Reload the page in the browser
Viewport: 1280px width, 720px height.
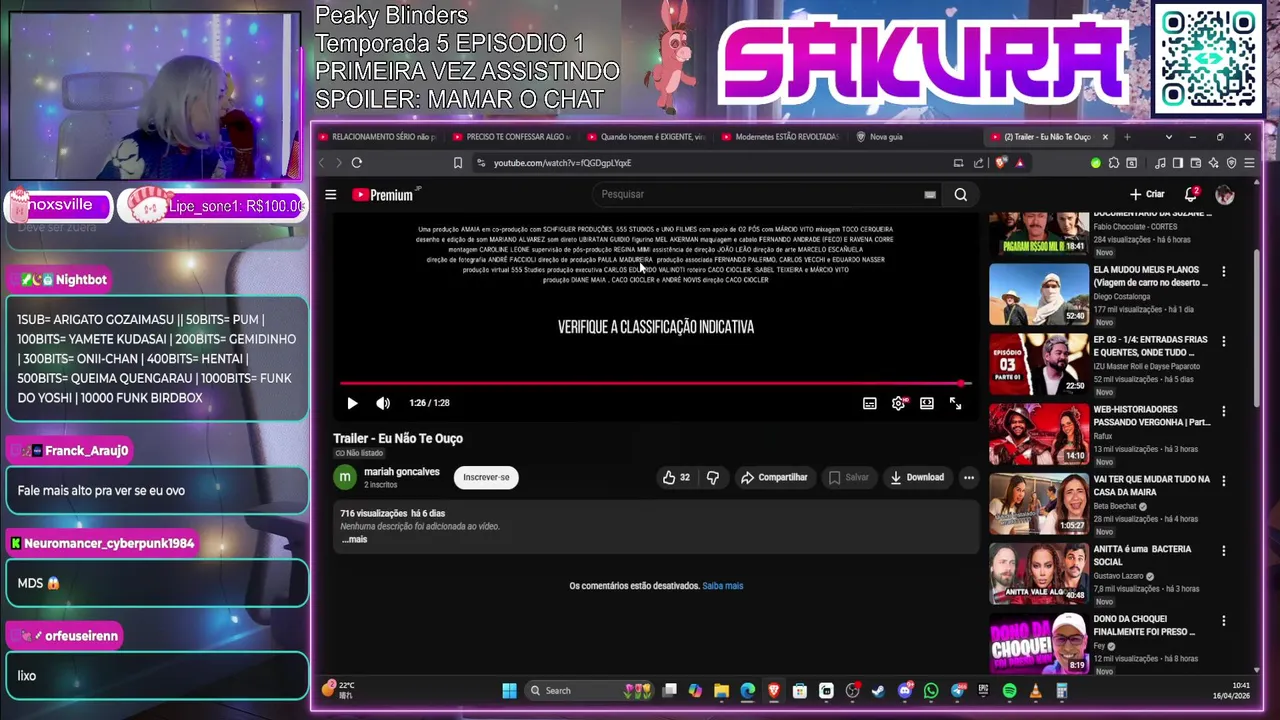click(x=357, y=163)
